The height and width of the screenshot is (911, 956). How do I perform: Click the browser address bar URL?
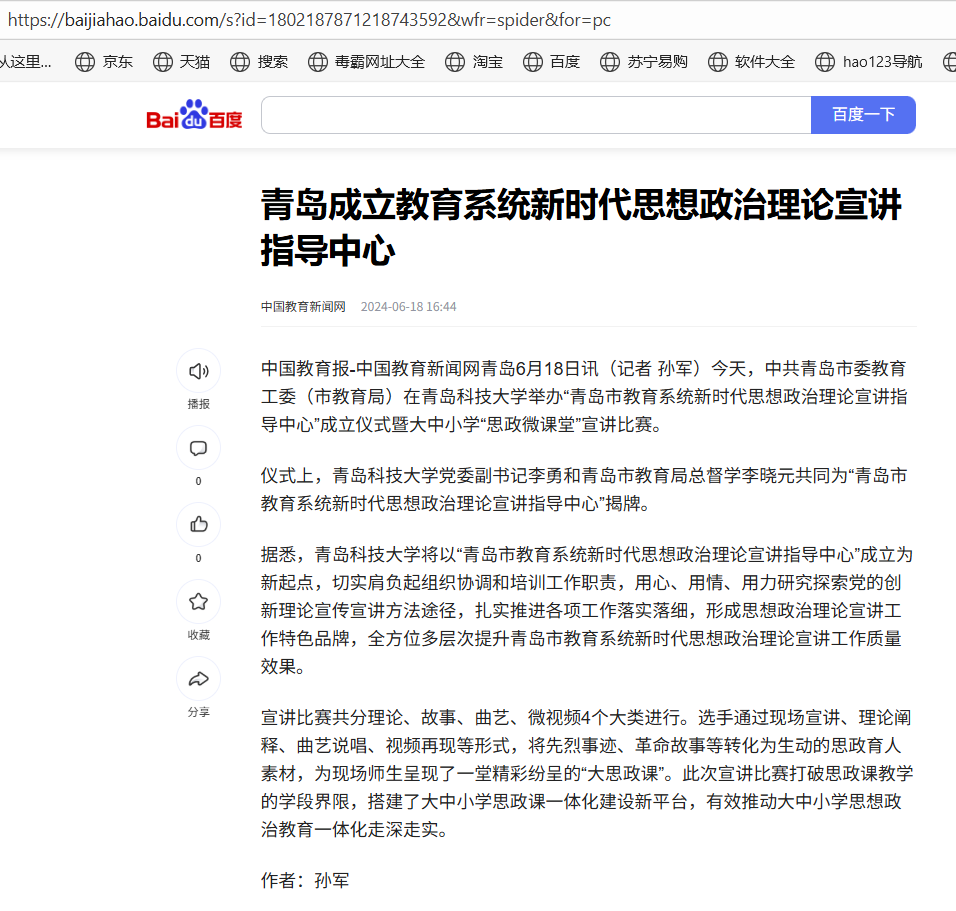pos(309,19)
